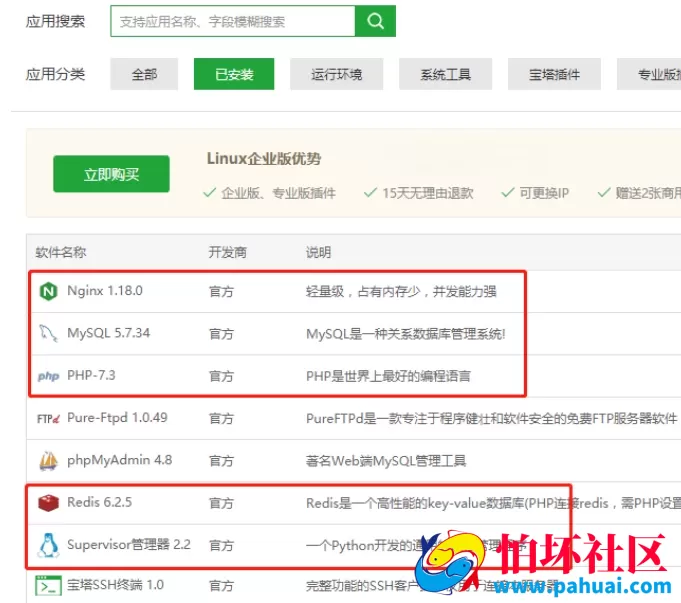Click the MySQL description text
Viewport: 681px width, 603px height.
tap(406, 334)
